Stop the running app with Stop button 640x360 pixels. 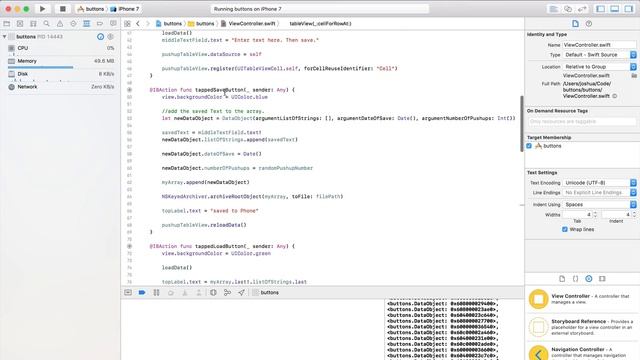pyautogui.click(x=62, y=9)
